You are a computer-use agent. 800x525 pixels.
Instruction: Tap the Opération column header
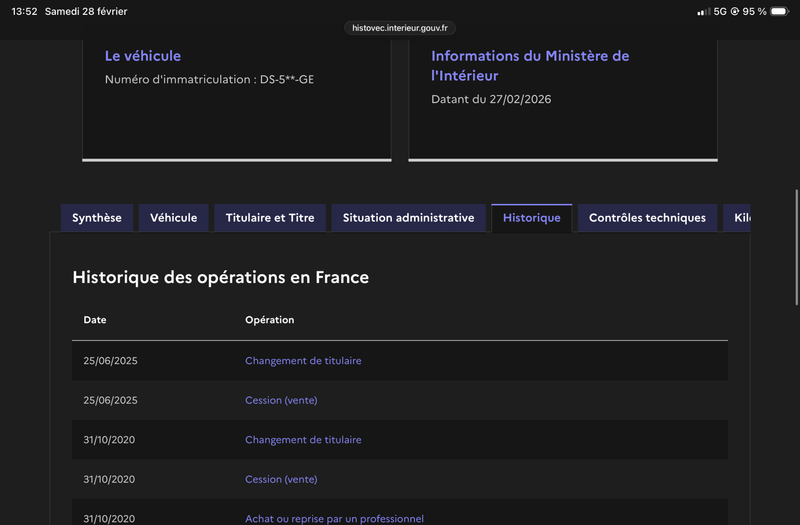tap(270, 320)
